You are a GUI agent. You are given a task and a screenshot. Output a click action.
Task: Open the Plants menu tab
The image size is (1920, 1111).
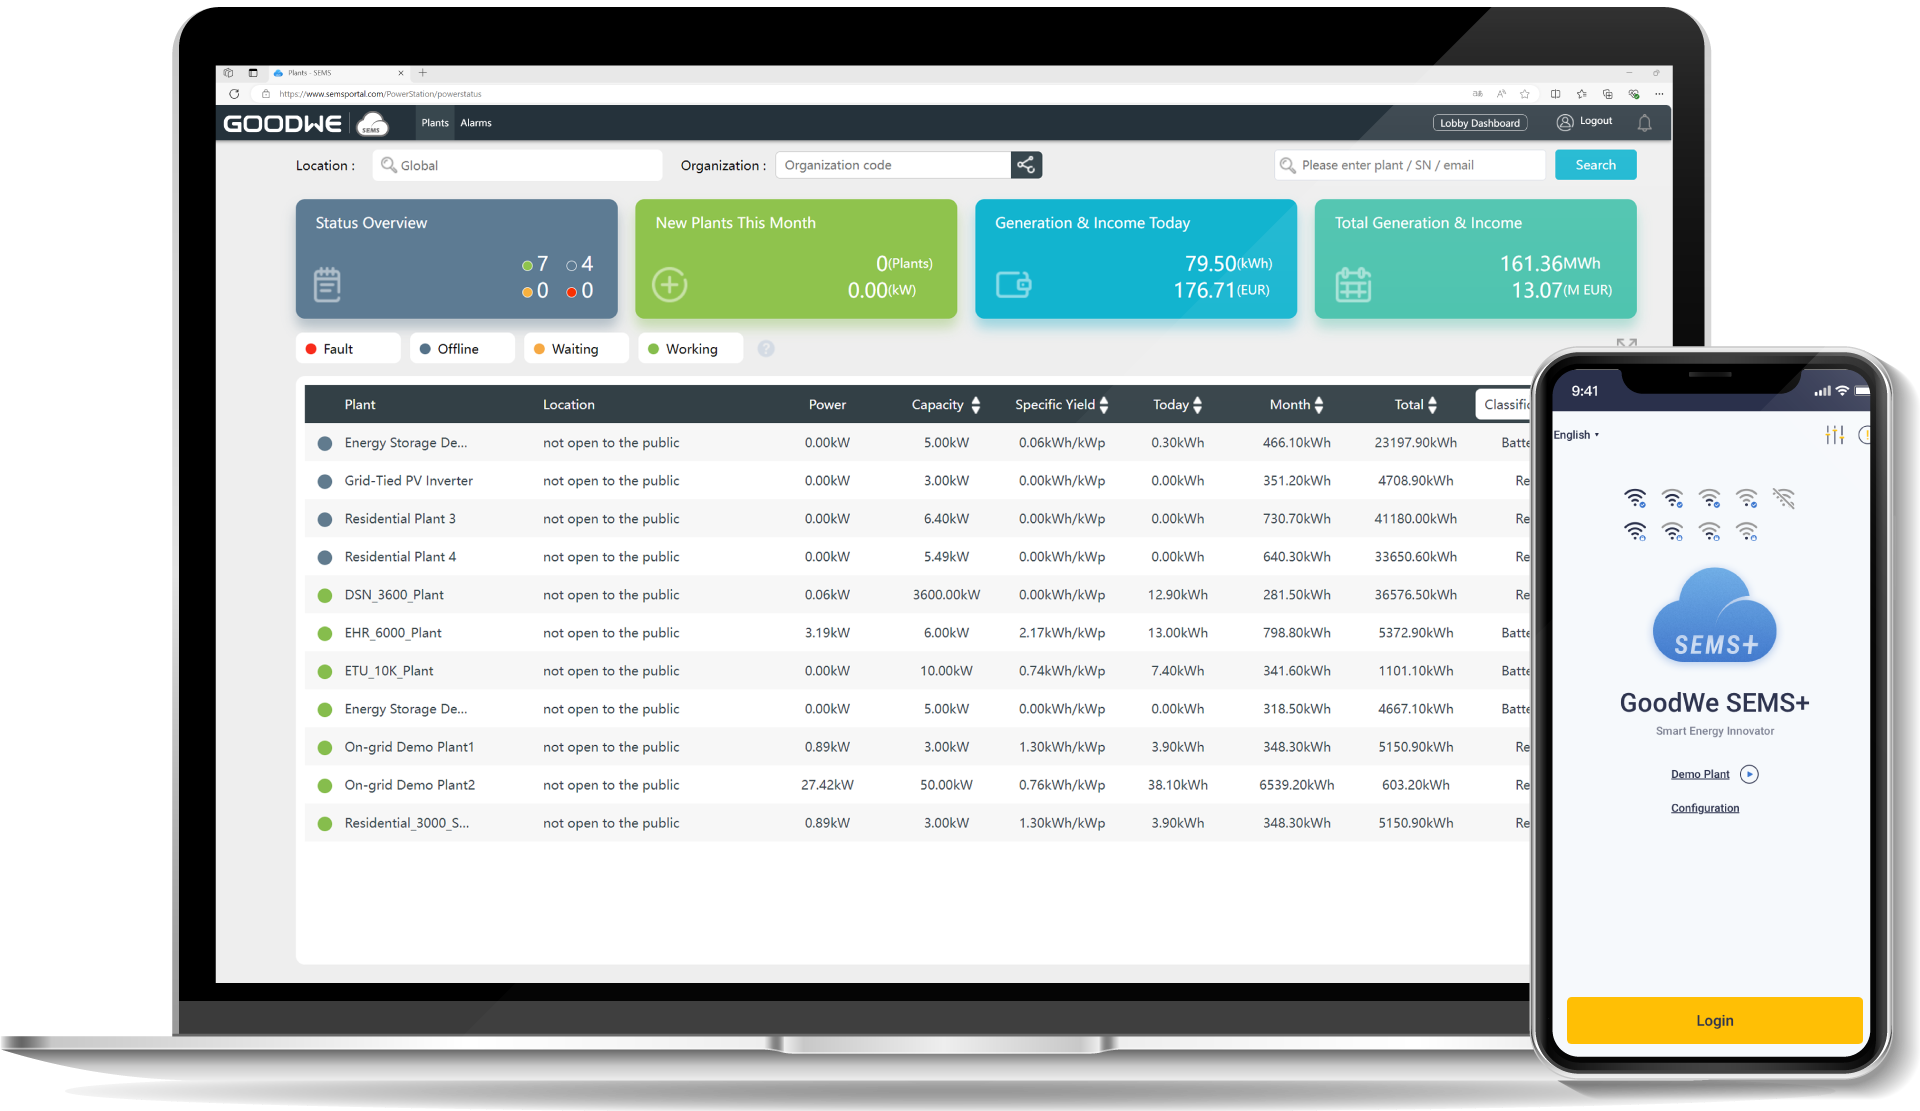click(434, 123)
